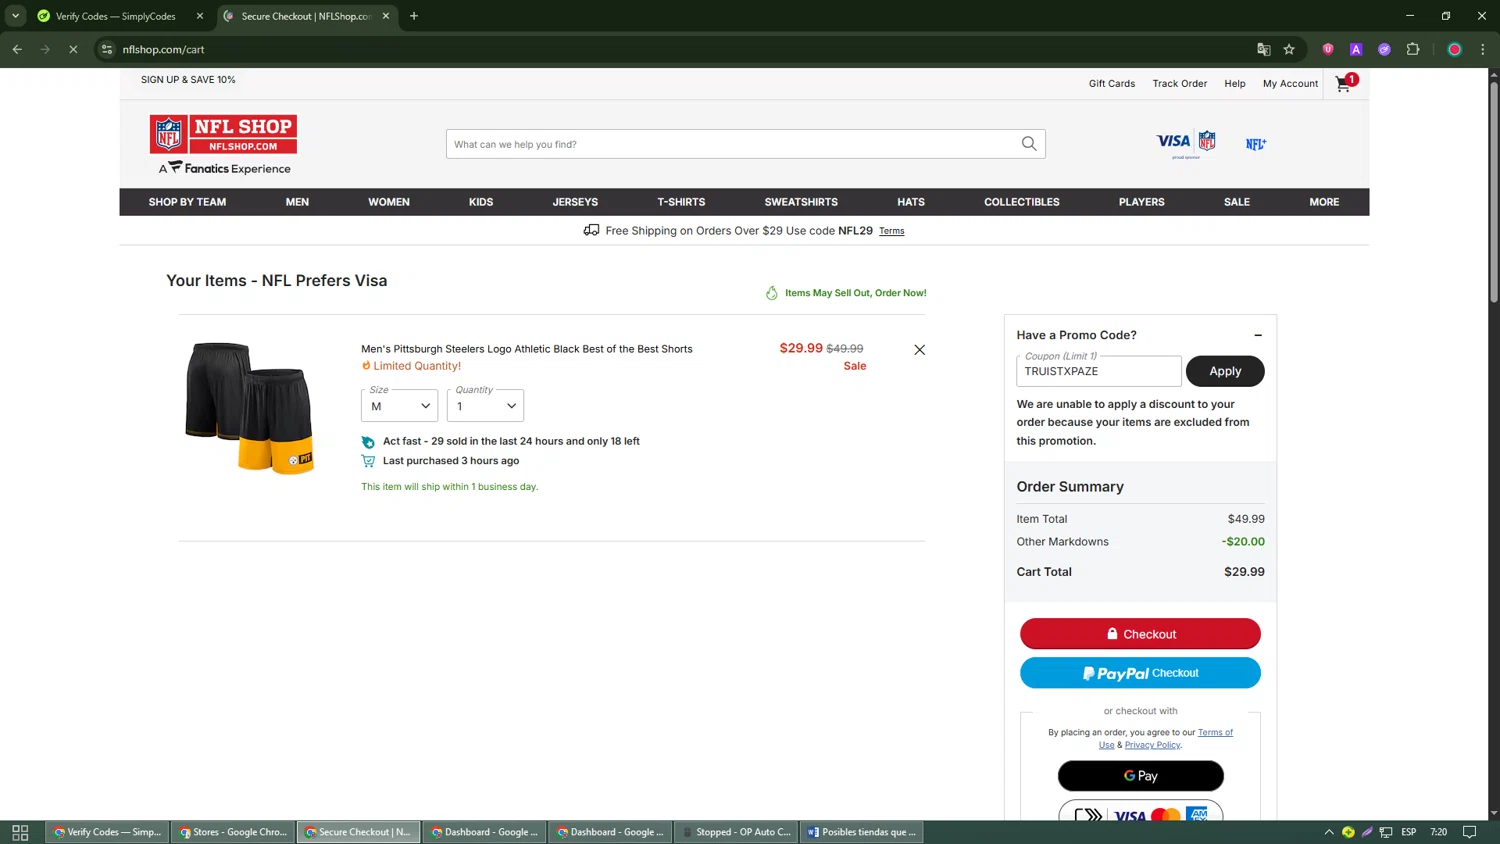
Task: Go back using browser back arrow
Action: 17,49
